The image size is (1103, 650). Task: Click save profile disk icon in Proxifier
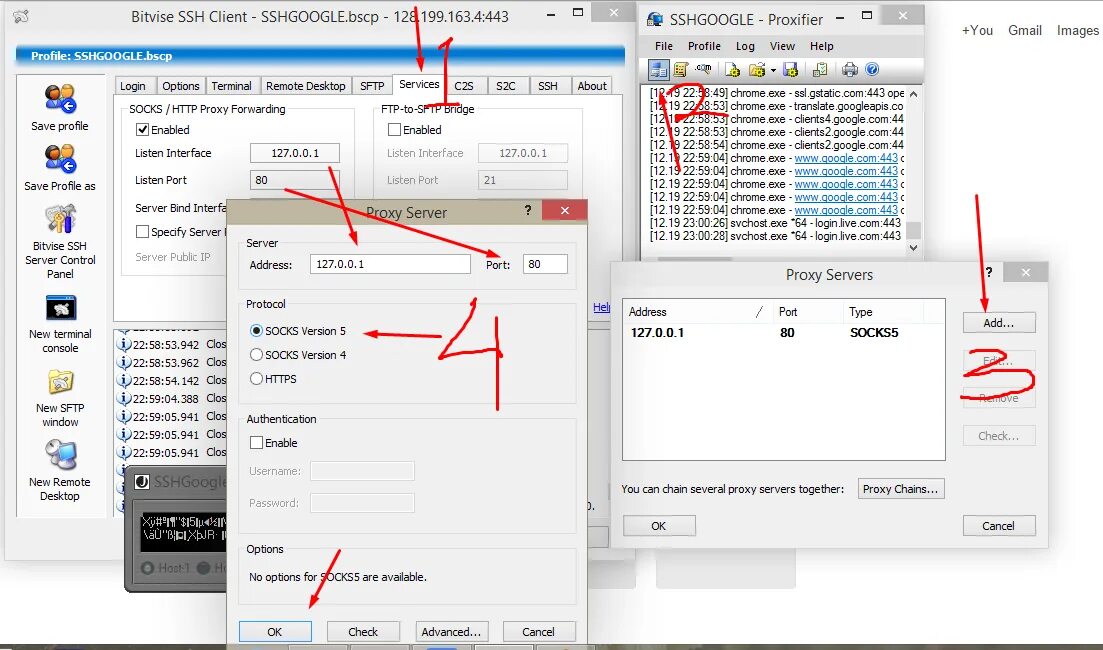click(x=790, y=69)
